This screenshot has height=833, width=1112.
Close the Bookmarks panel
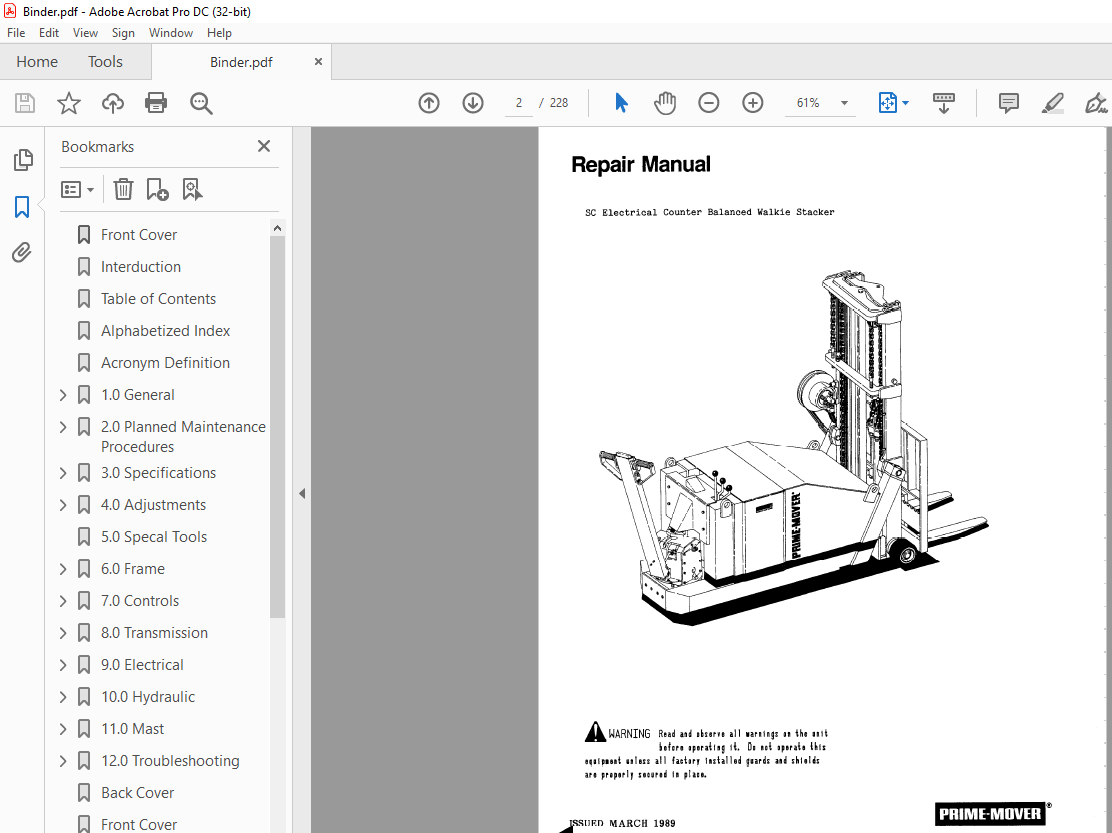264,146
